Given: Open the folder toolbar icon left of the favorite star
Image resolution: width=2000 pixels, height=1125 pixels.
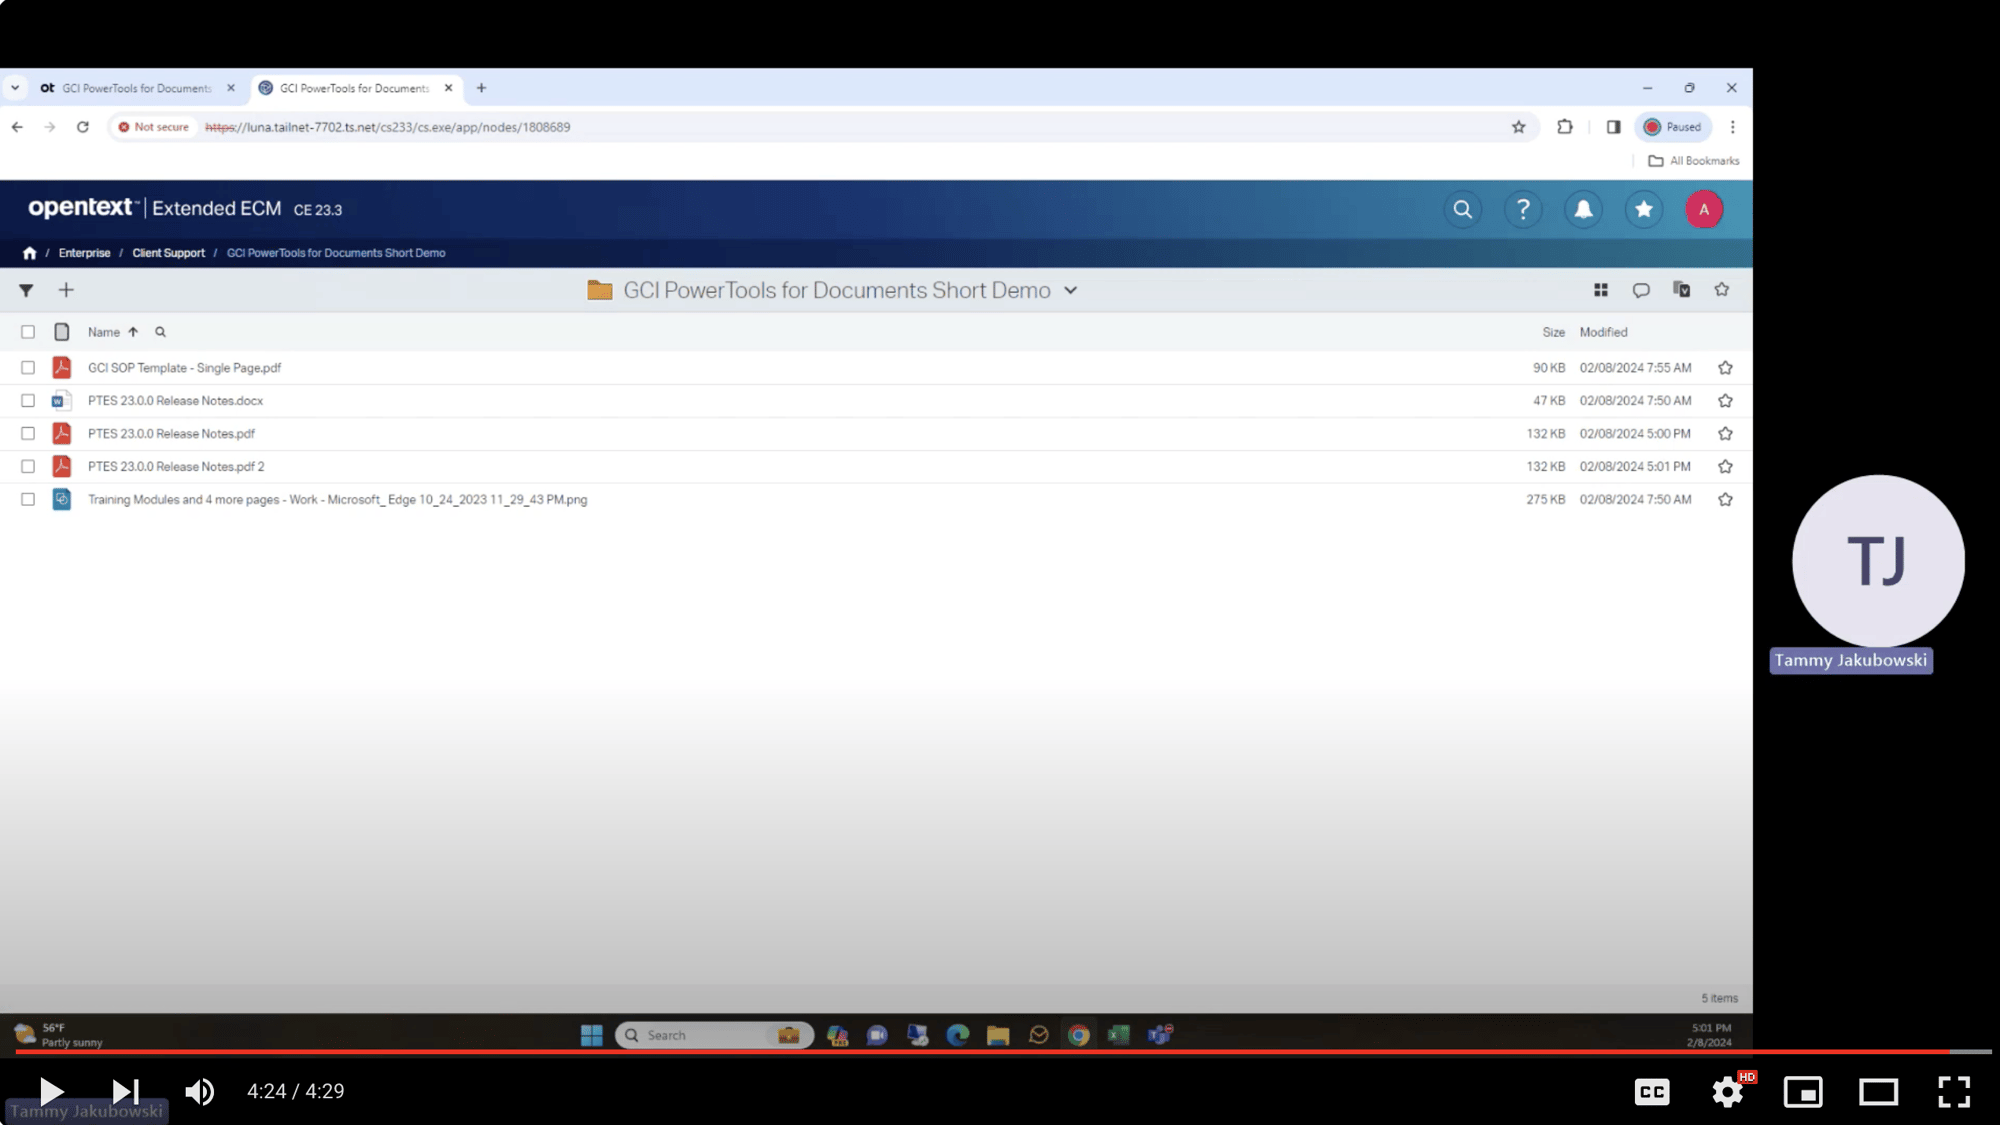Looking at the screenshot, I should (x=1681, y=289).
